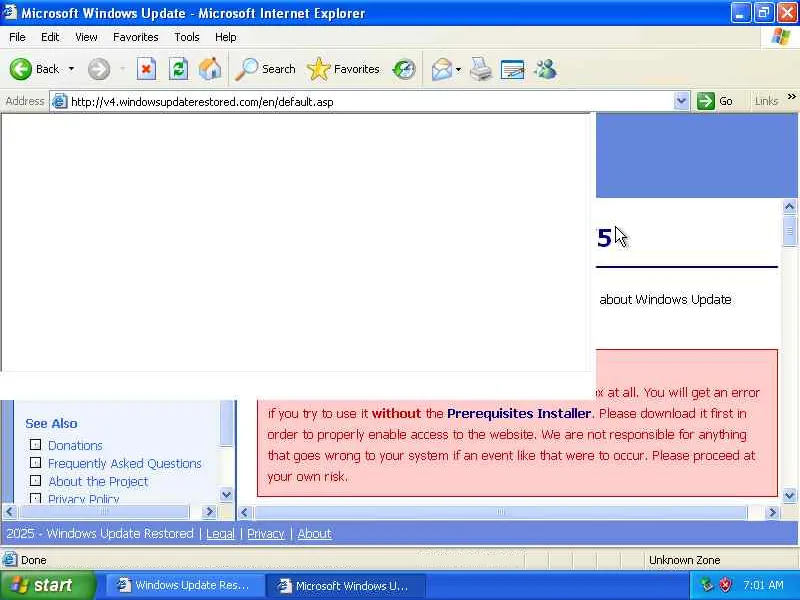Click box icon beside Frequently Asked Questions
The height and width of the screenshot is (600, 800).
[x=35, y=463]
